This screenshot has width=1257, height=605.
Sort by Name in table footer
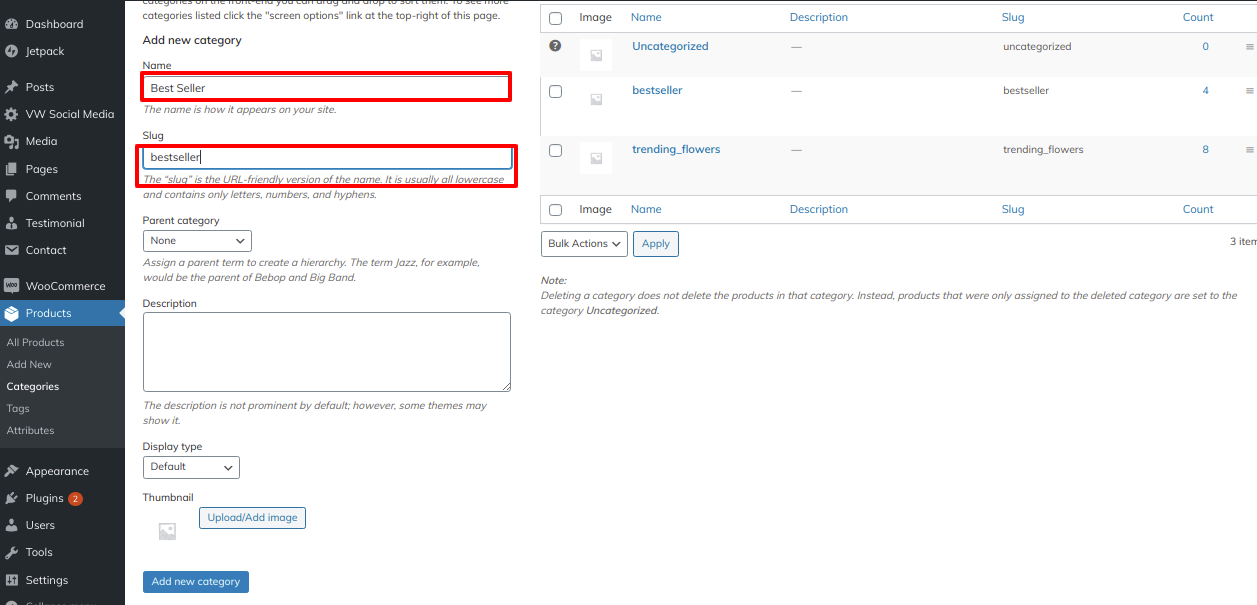pos(646,209)
